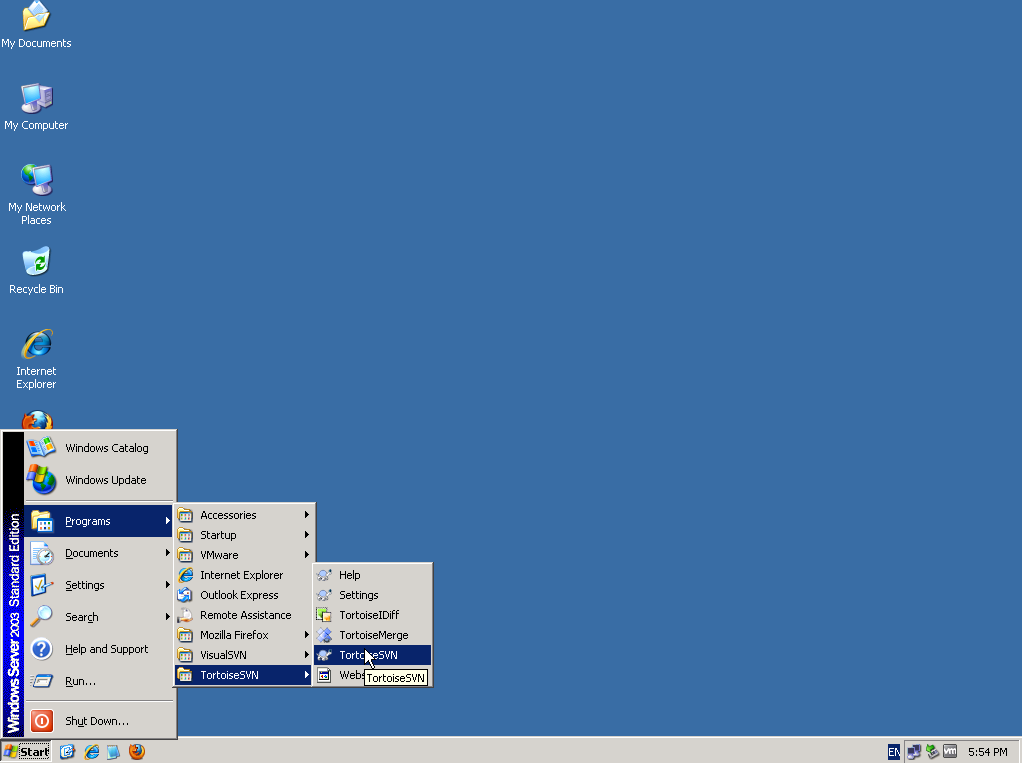The height and width of the screenshot is (763, 1022).
Task: Open Windows Update from Start menu
Action: 100,480
